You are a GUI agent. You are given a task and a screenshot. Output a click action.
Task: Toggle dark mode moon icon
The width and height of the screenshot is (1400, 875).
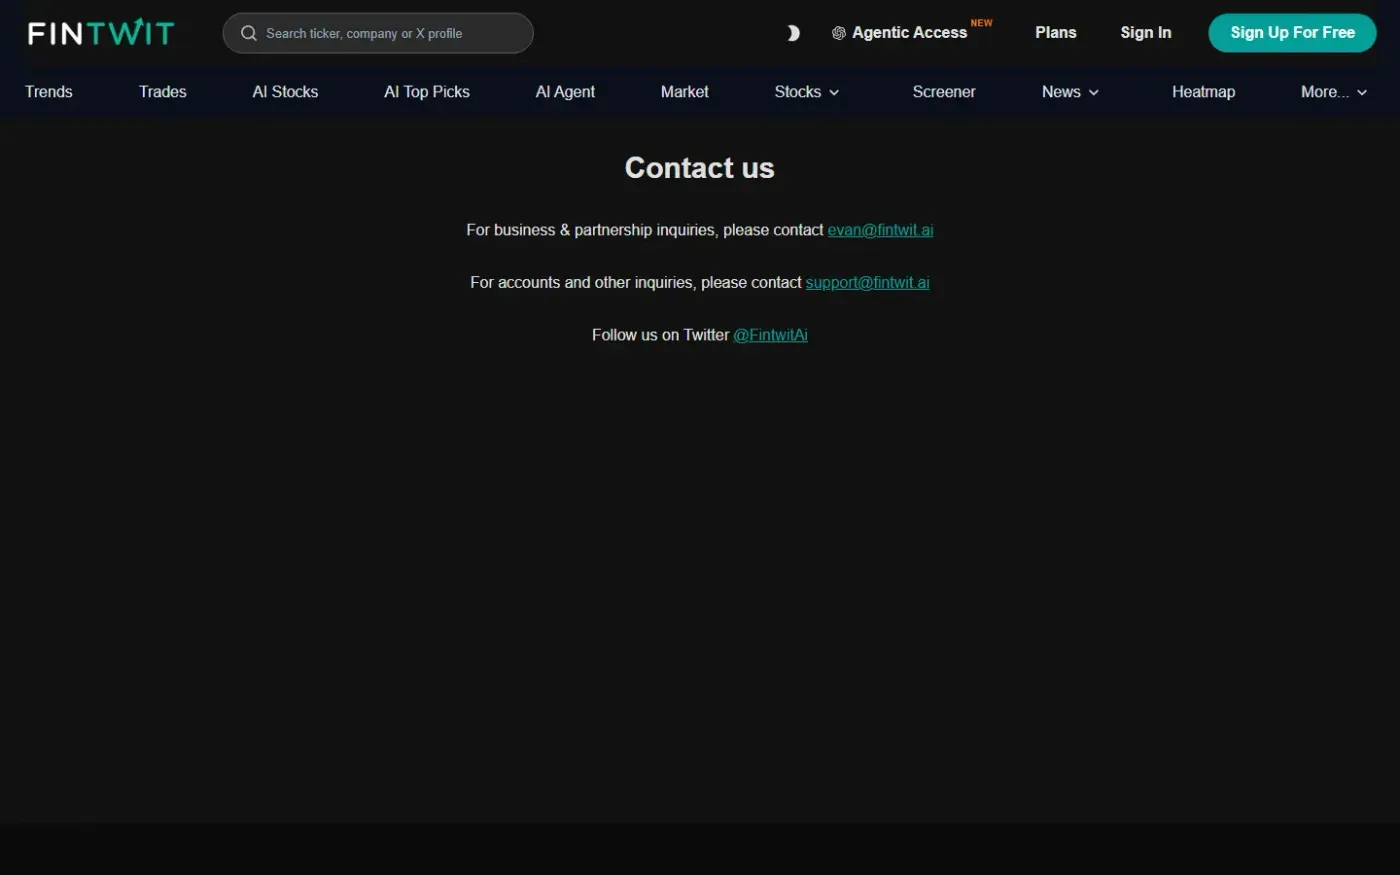793,33
